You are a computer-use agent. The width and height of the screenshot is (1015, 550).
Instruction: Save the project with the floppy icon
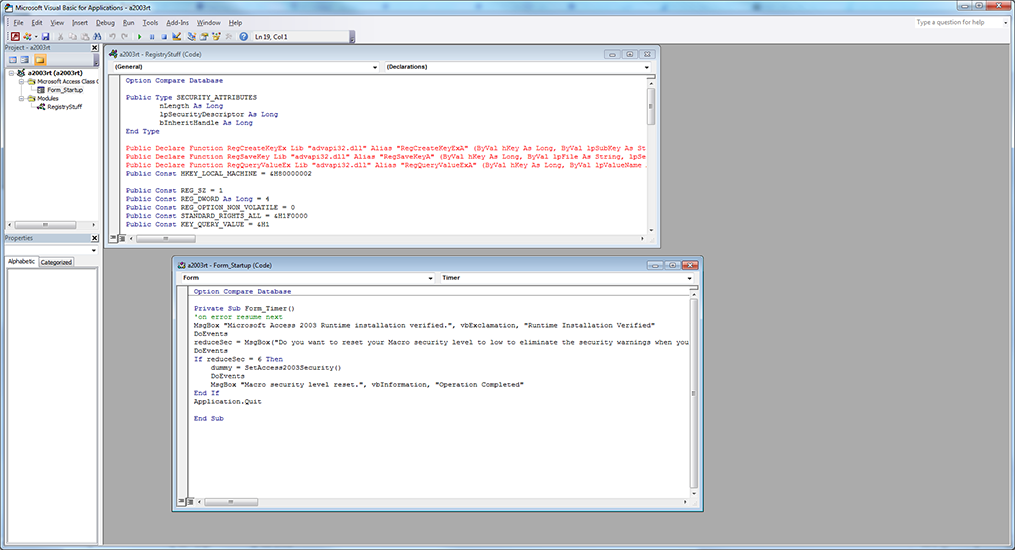45,37
